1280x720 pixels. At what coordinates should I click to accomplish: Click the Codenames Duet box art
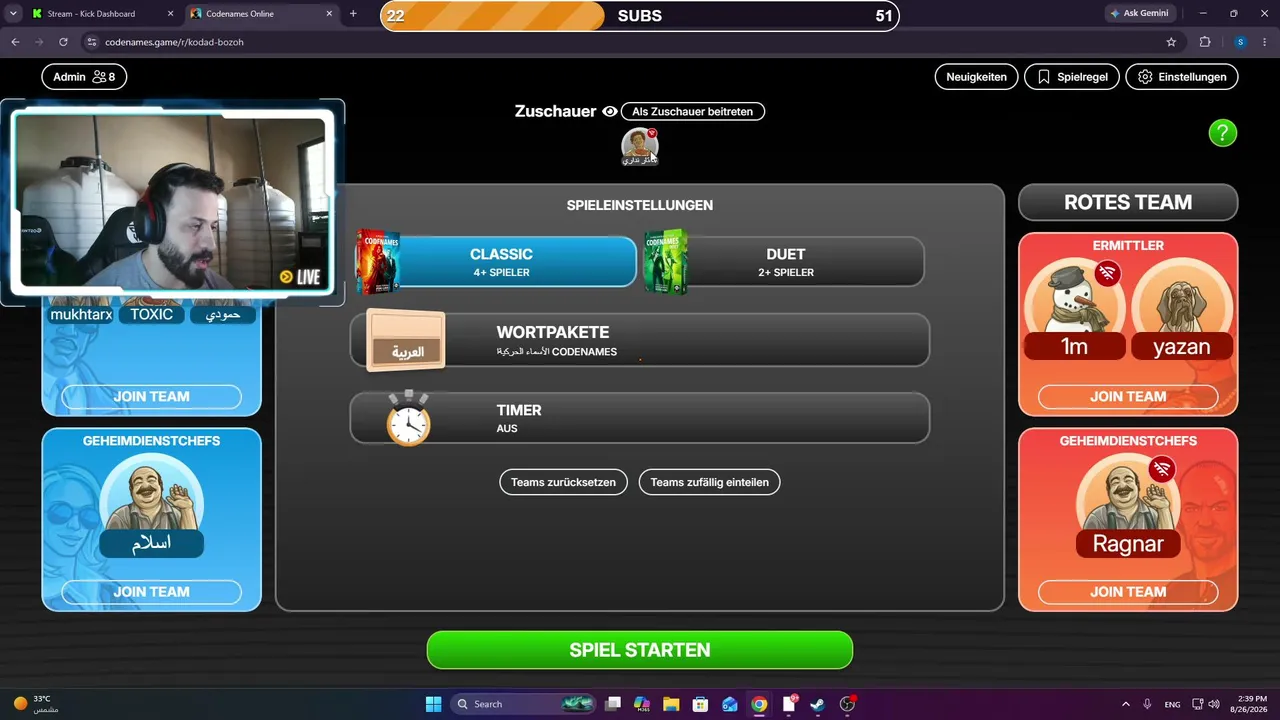coord(665,262)
